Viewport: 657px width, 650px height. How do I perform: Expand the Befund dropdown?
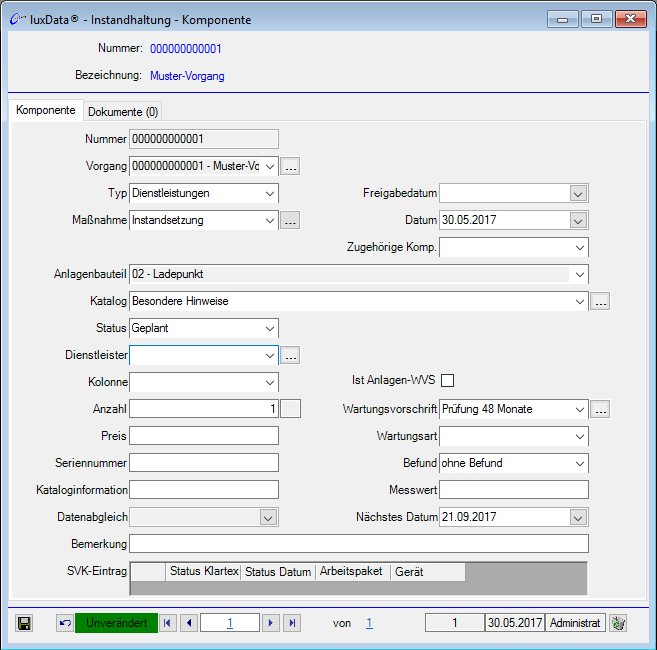coord(579,463)
